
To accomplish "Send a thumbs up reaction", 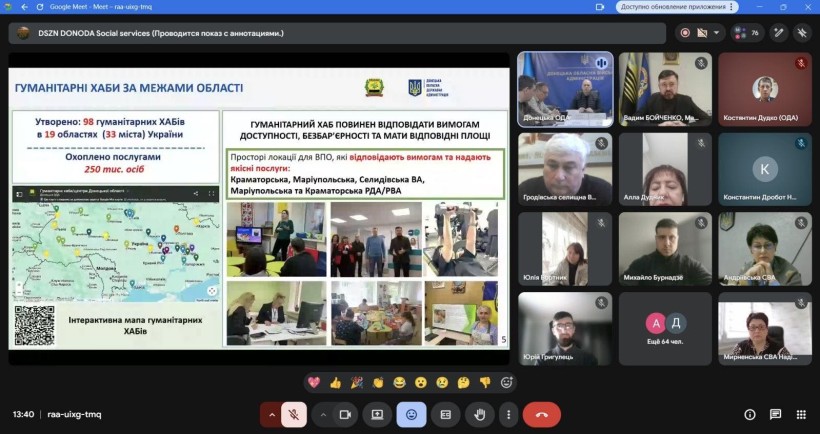I will (335, 383).
